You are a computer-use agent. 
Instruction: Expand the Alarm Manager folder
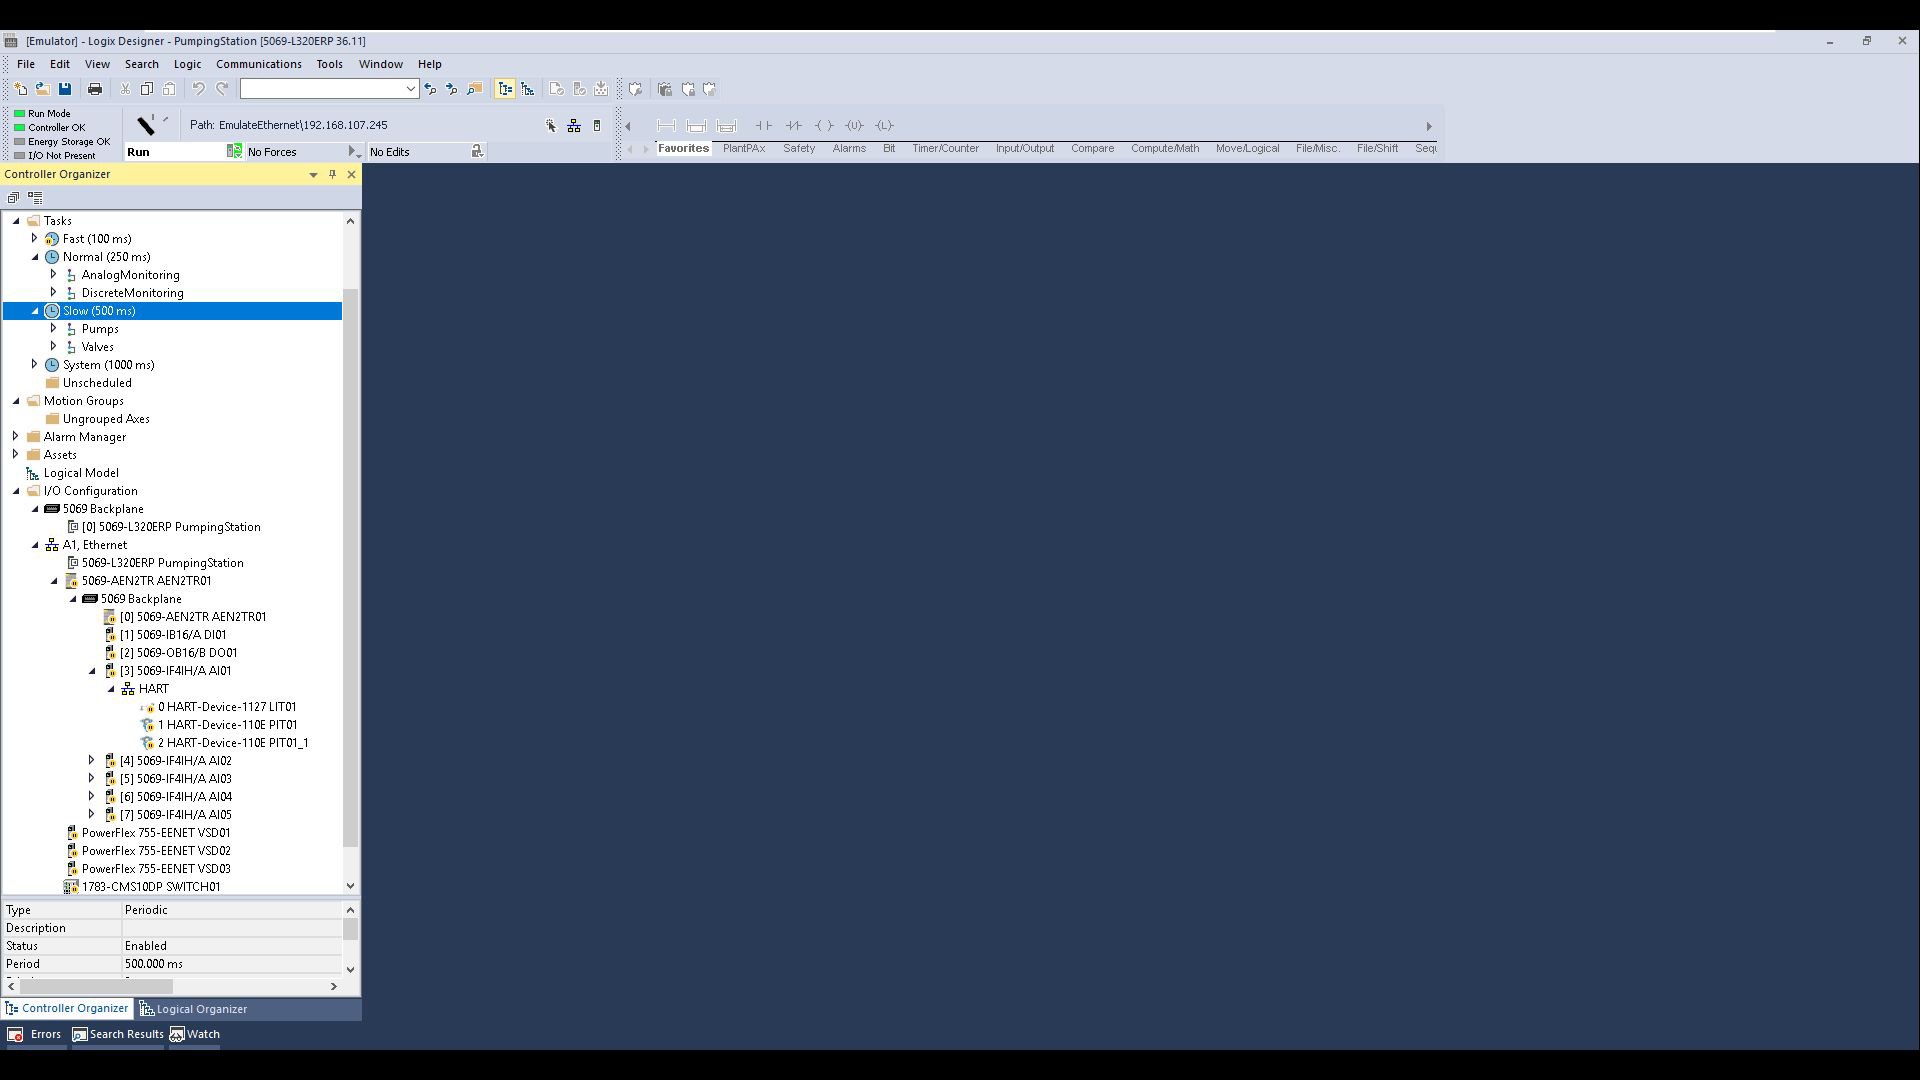point(16,437)
